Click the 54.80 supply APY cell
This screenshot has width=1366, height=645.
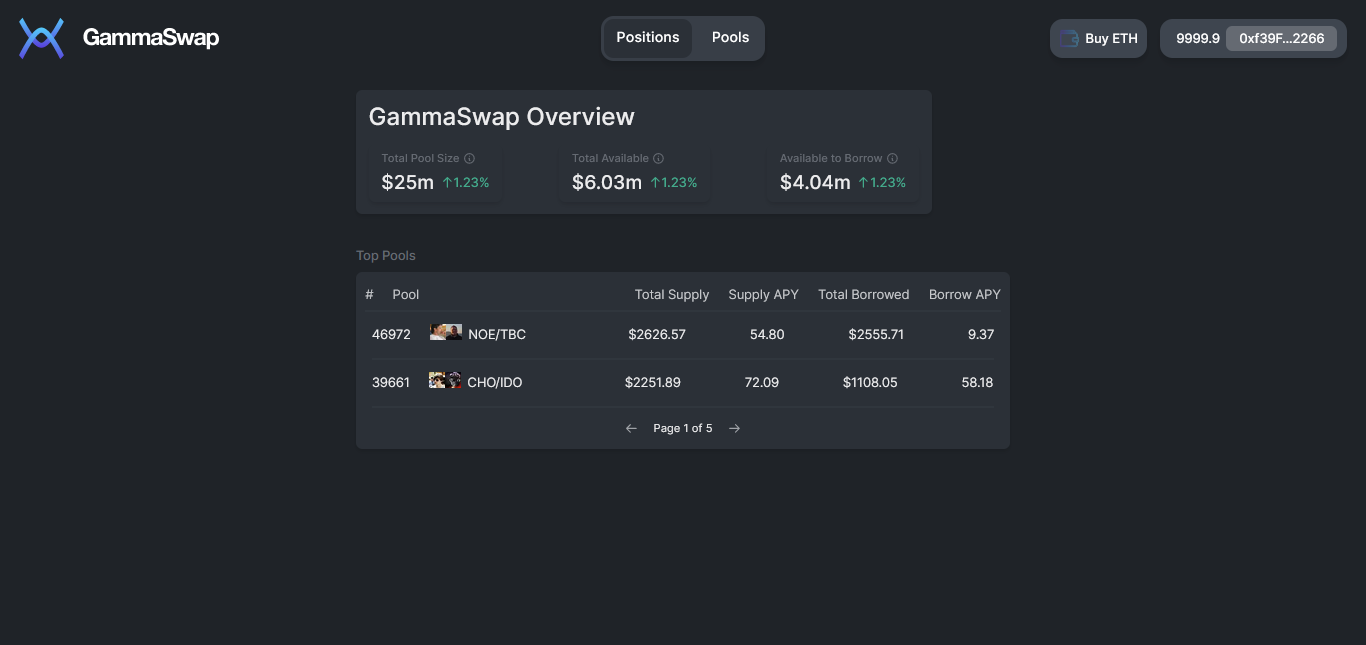click(x=767, y=335)
